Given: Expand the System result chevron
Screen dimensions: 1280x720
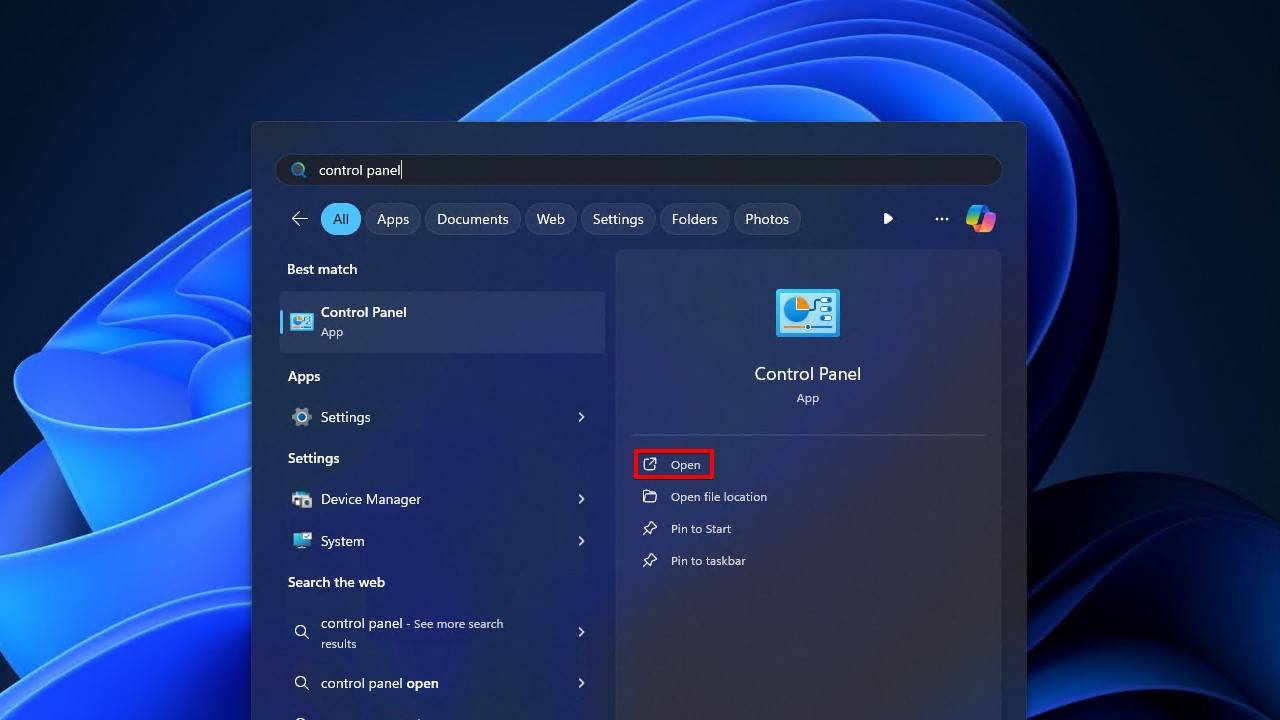Looking at the screenshot, I should coord(581,541).
